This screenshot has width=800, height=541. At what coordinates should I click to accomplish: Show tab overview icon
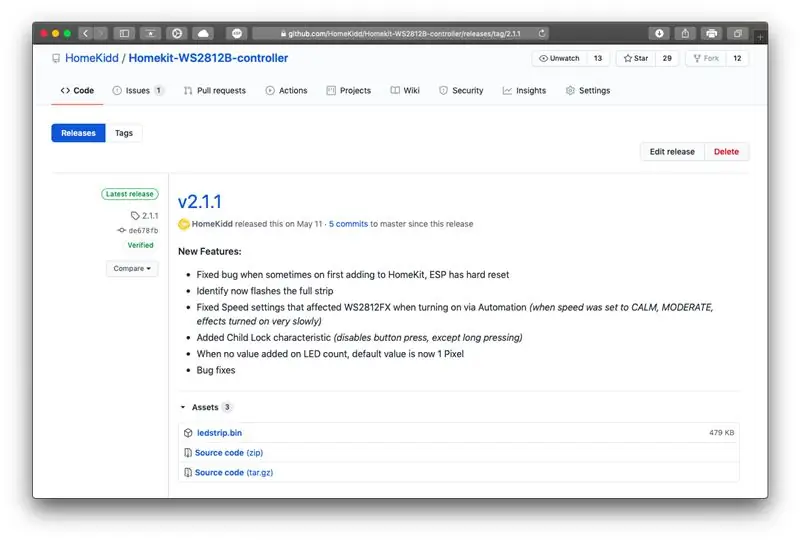click(x=737, y=34)
